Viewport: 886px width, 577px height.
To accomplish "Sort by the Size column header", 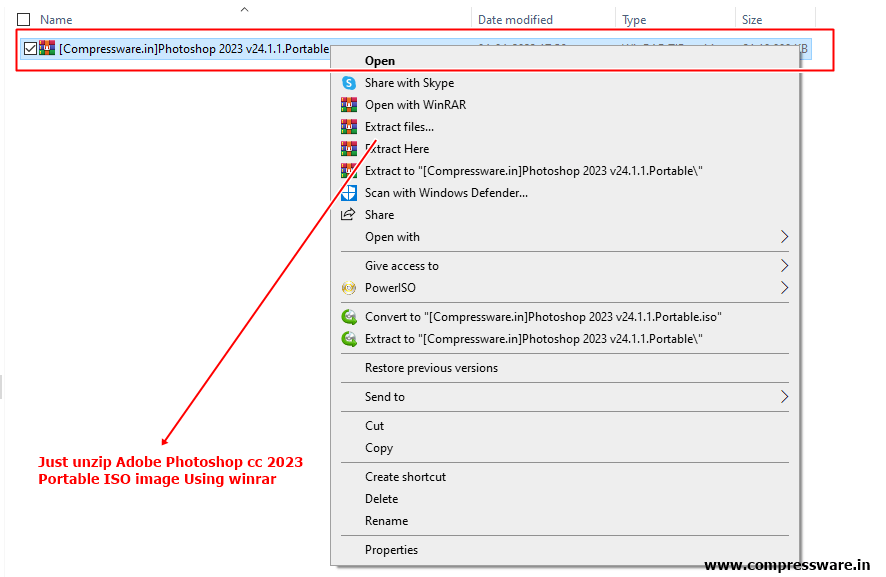I will point(752,20).
